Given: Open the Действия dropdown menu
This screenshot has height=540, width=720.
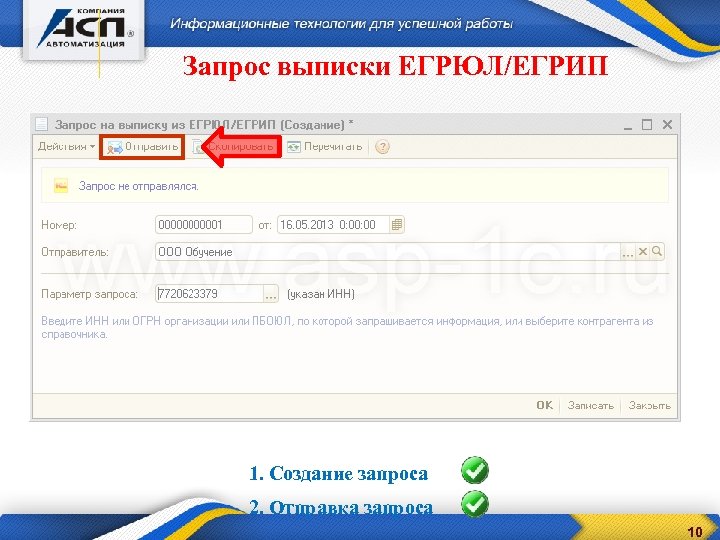Looking at the screenshot, I should [x=66, y=146].
